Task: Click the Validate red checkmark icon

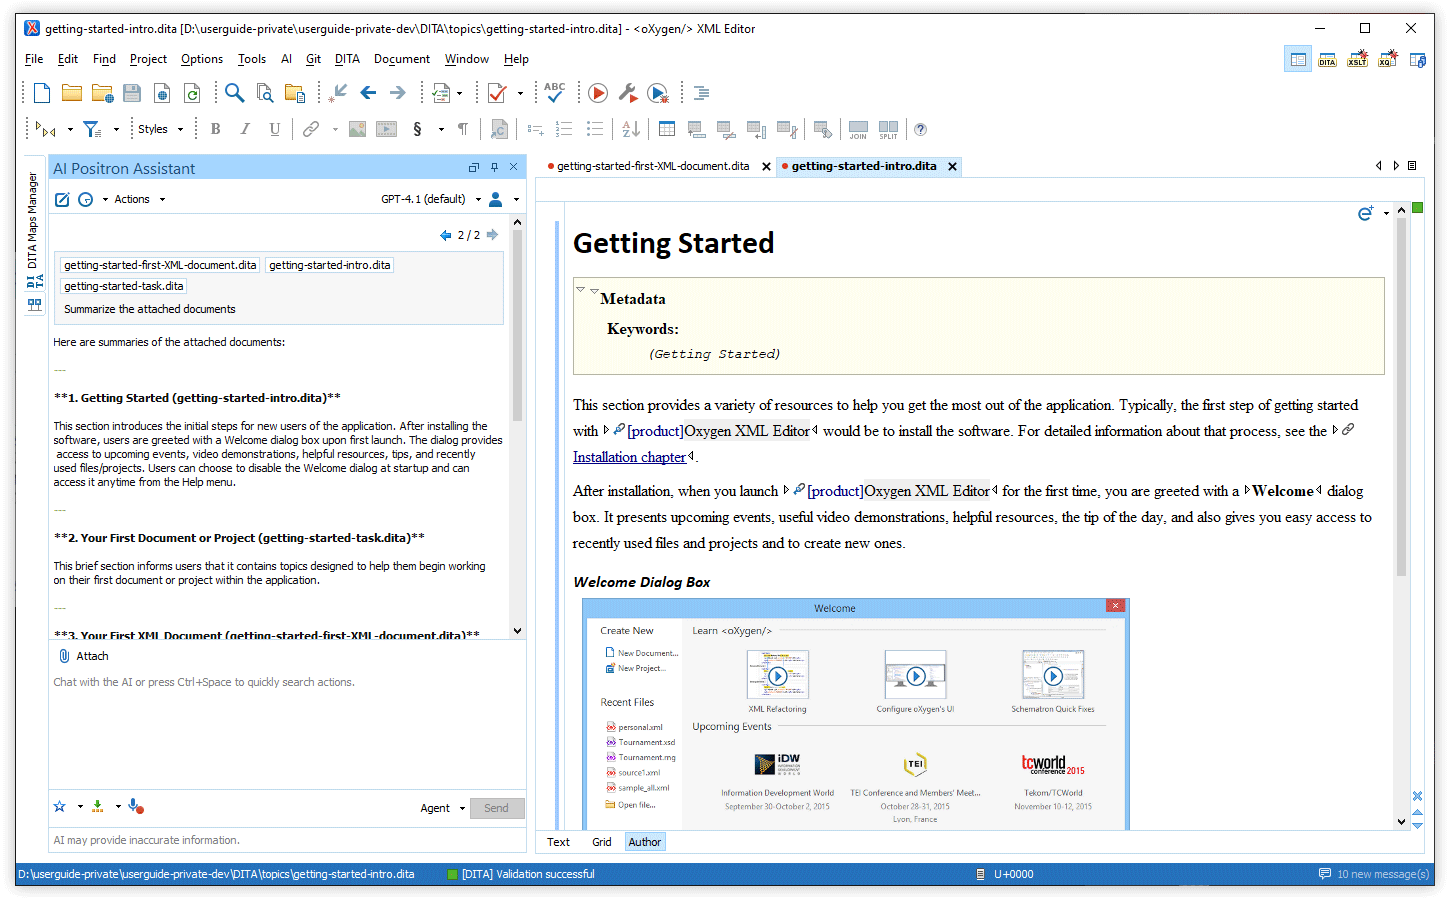Action: point(497,93)
